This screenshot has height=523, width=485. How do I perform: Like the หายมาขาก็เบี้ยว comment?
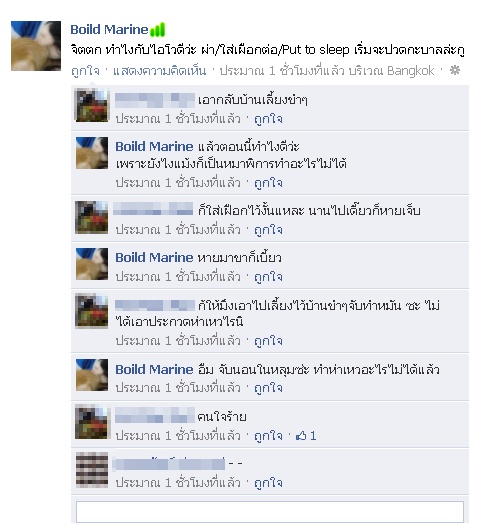click(x=268, y=277)
